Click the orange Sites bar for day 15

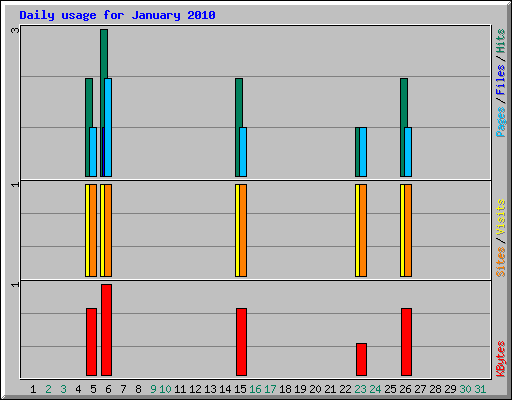point(243,230)
